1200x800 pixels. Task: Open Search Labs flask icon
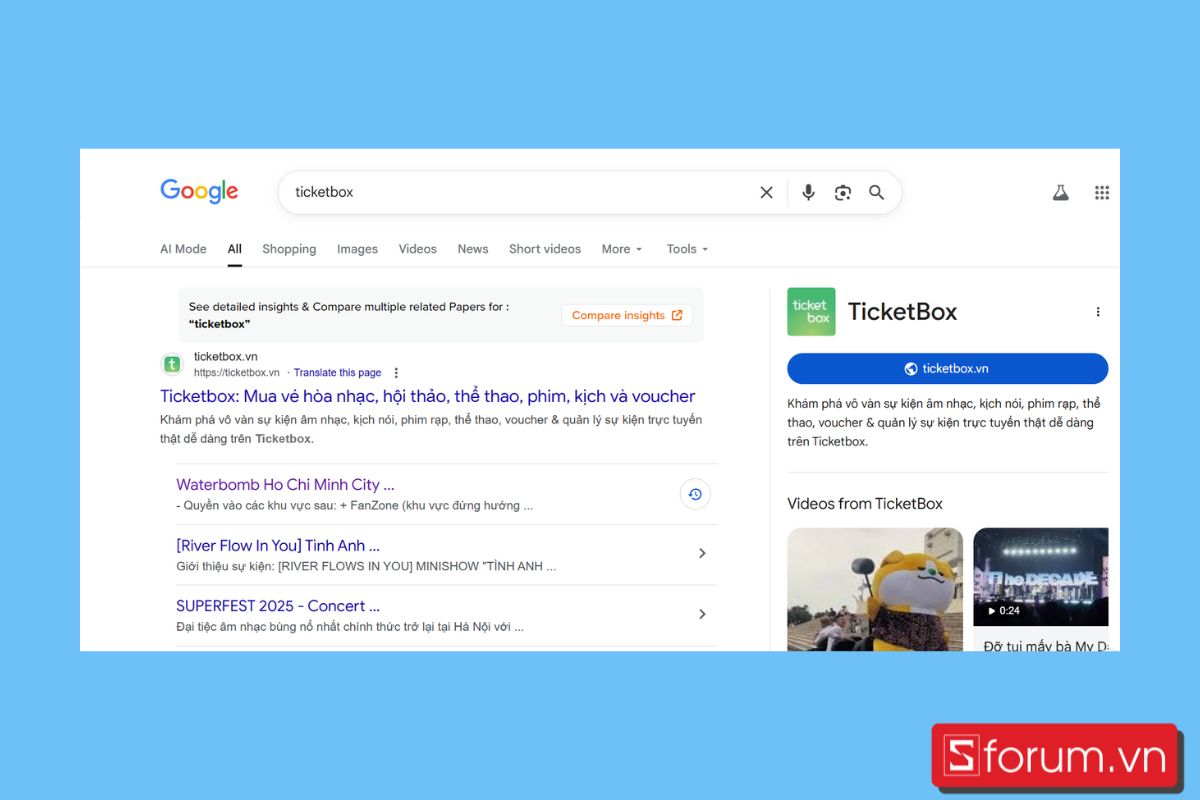tap(1061, 193)
